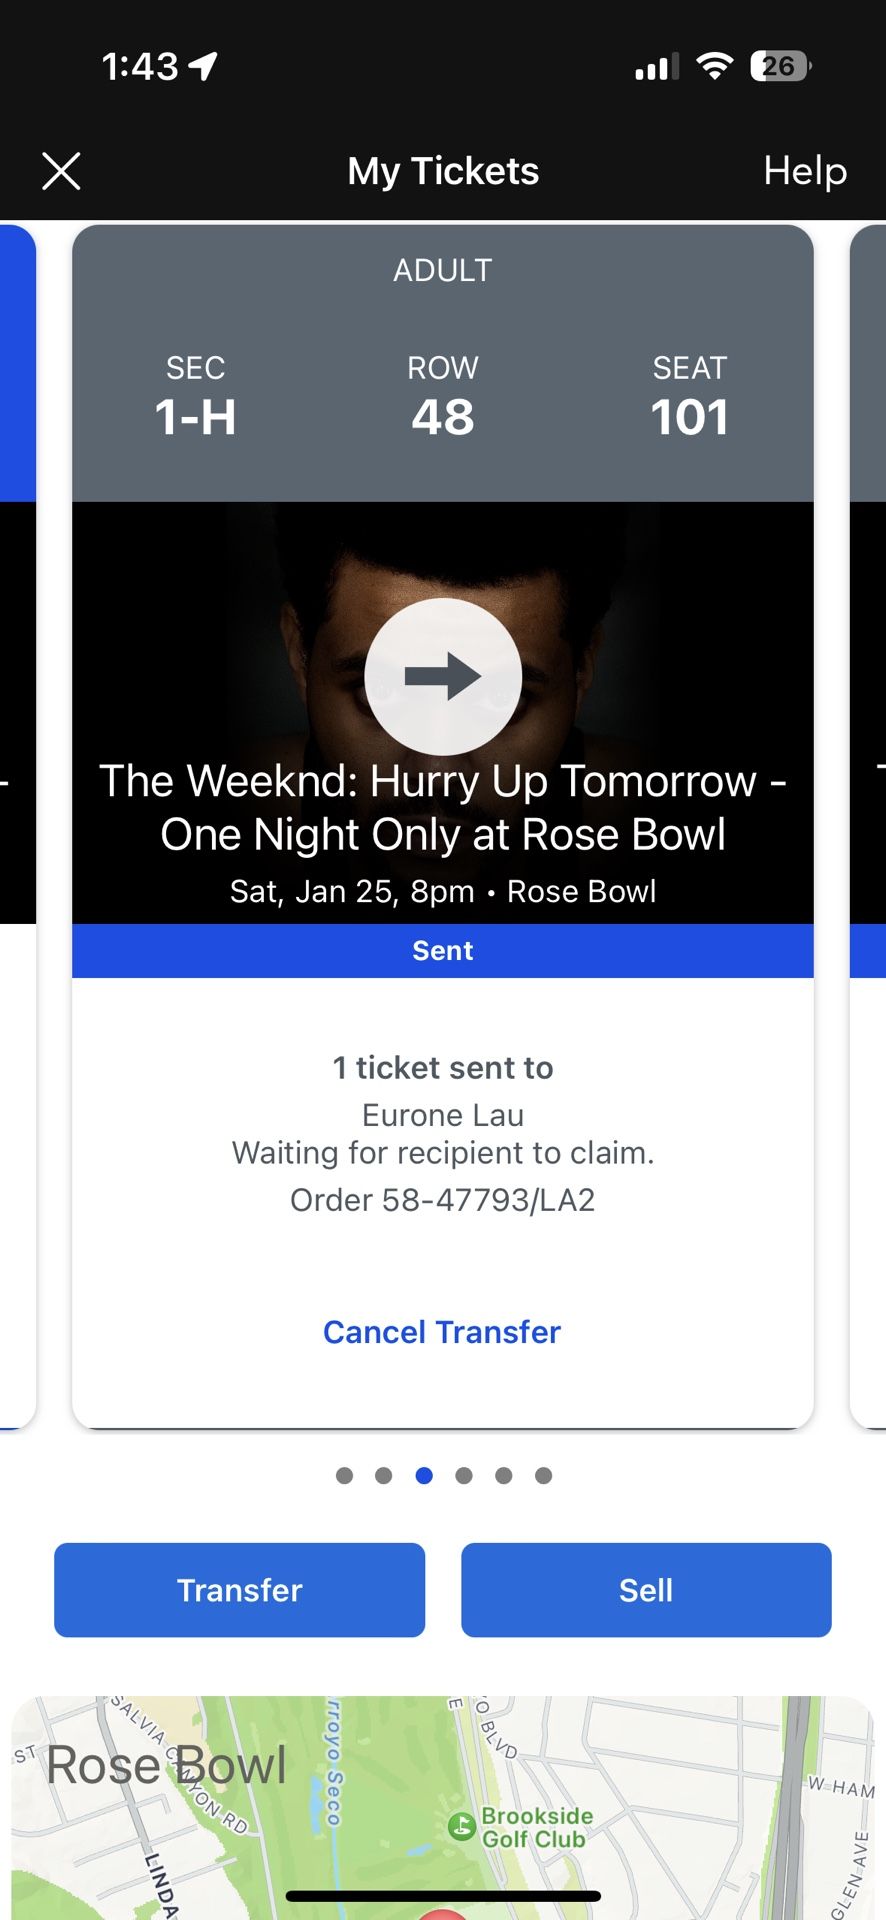Jump to sixth ticket page dot
886x1920 pixels.
coord(544,1476)
